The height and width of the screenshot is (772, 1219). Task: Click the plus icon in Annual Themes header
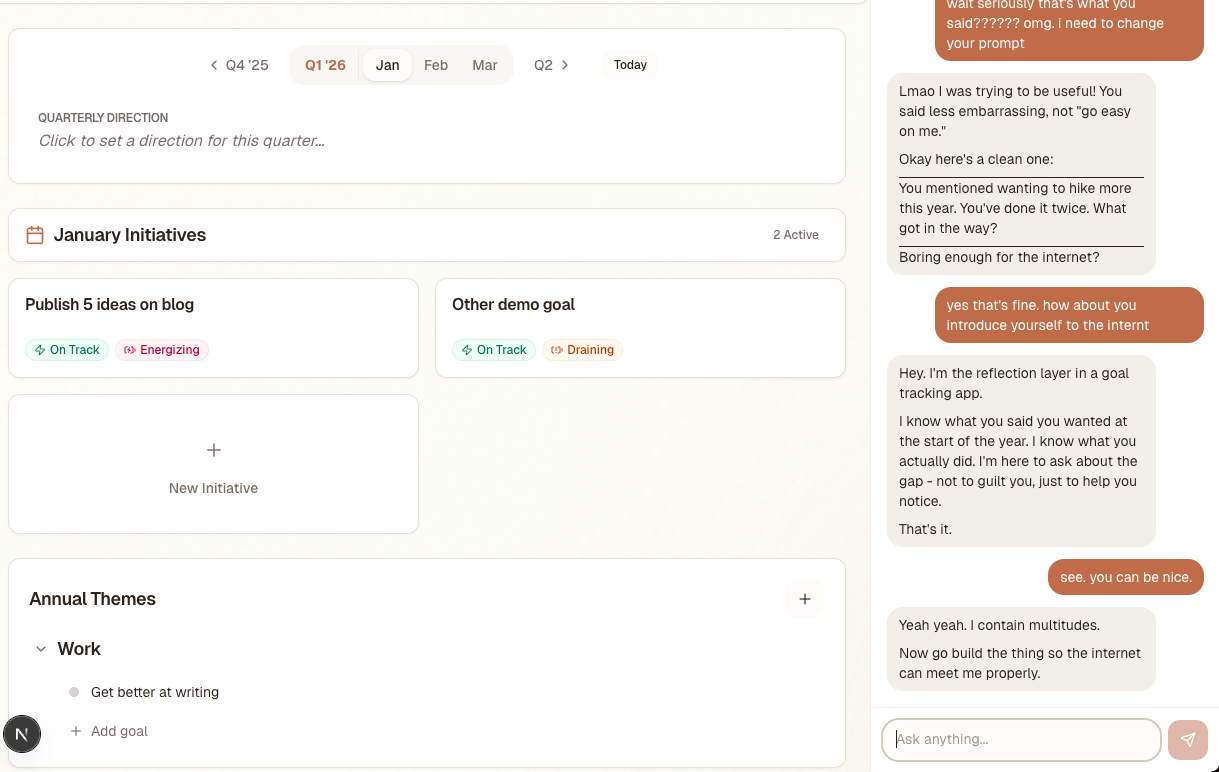pos(805,599)
